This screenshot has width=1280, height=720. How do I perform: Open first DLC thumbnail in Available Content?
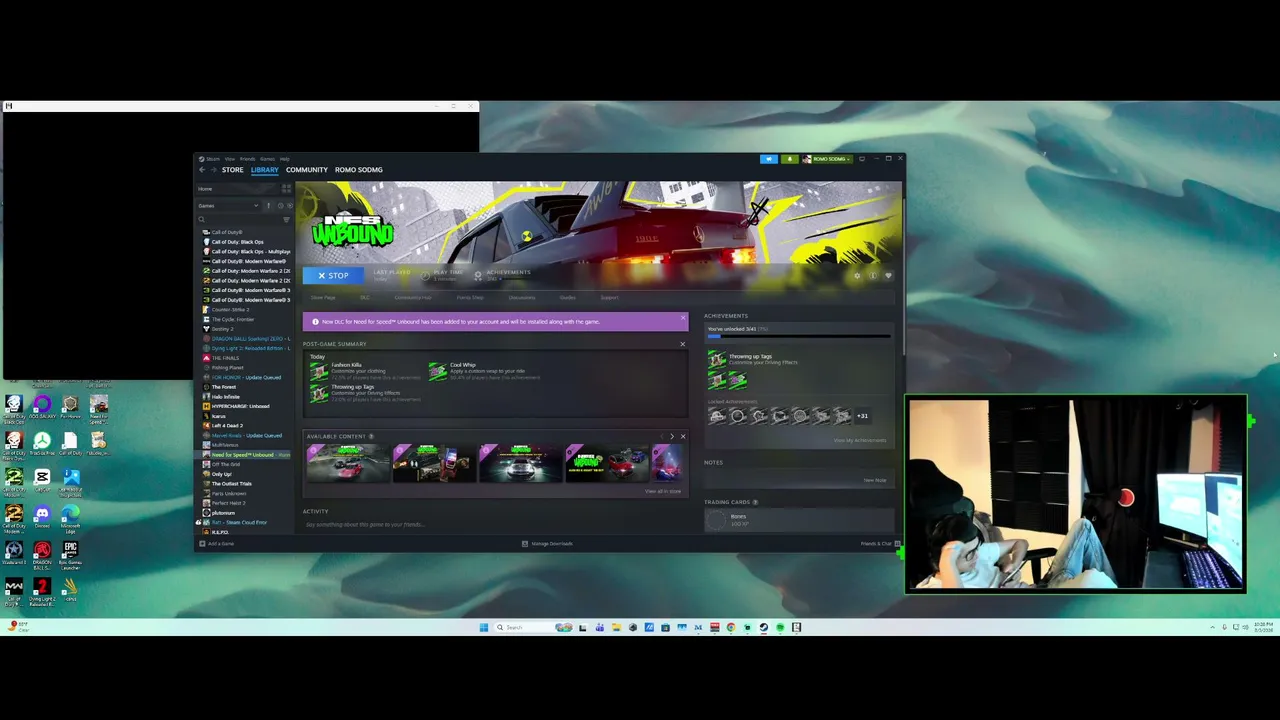pyautogui.click(x=348, y=463)
